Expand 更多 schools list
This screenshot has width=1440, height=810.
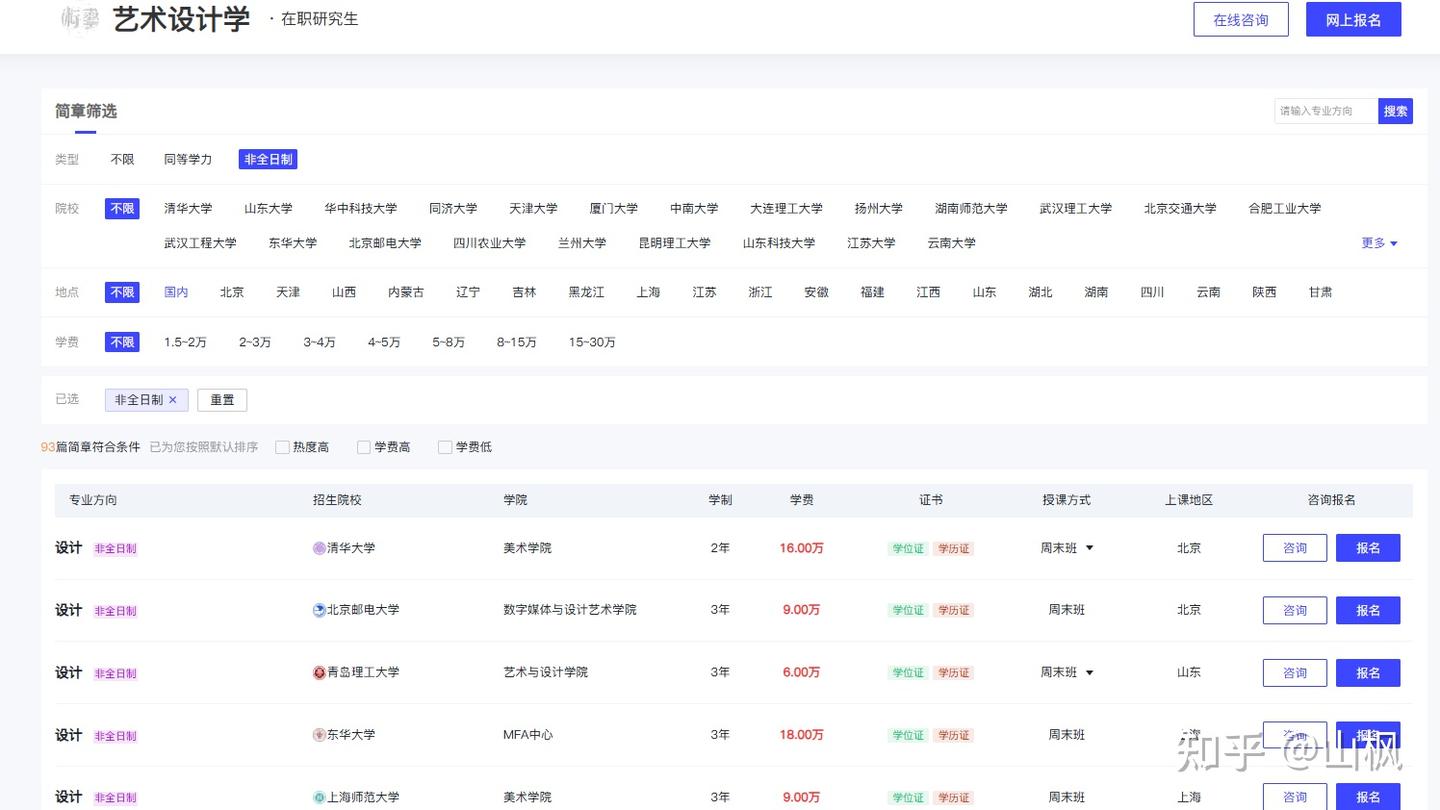click(1379, 243)
